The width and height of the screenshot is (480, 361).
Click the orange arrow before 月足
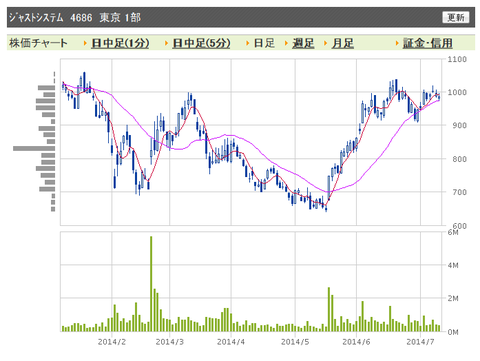[x=326, y=43]
